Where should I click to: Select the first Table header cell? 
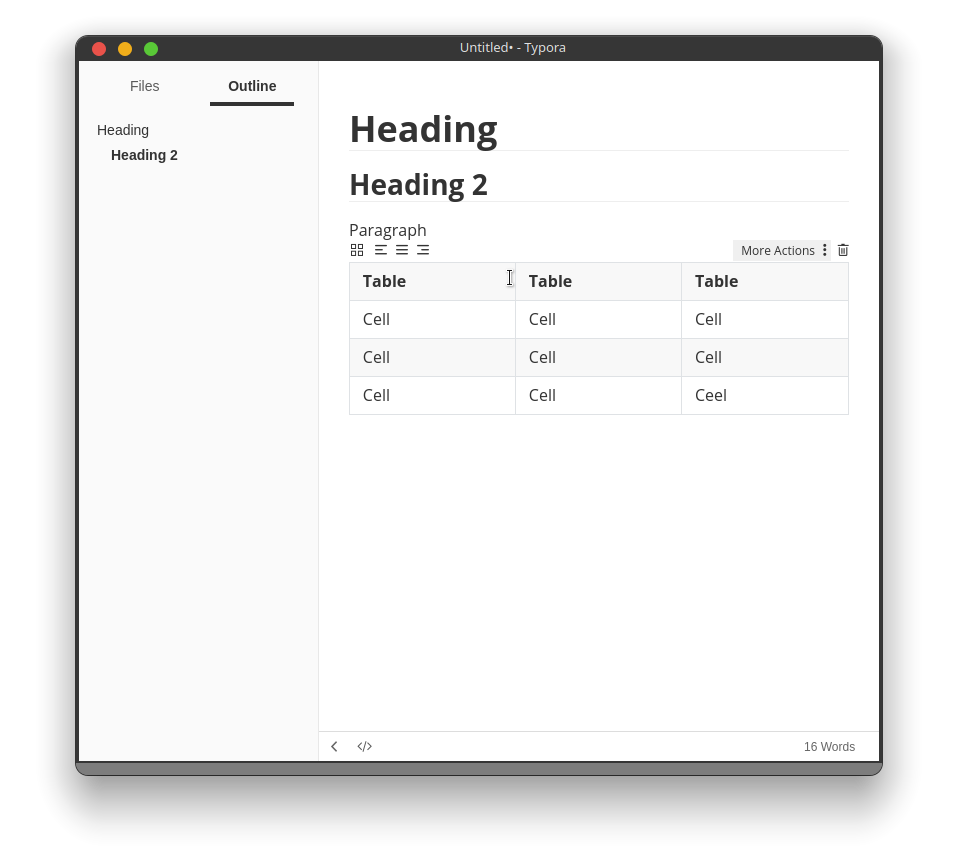tap(433, 282)
